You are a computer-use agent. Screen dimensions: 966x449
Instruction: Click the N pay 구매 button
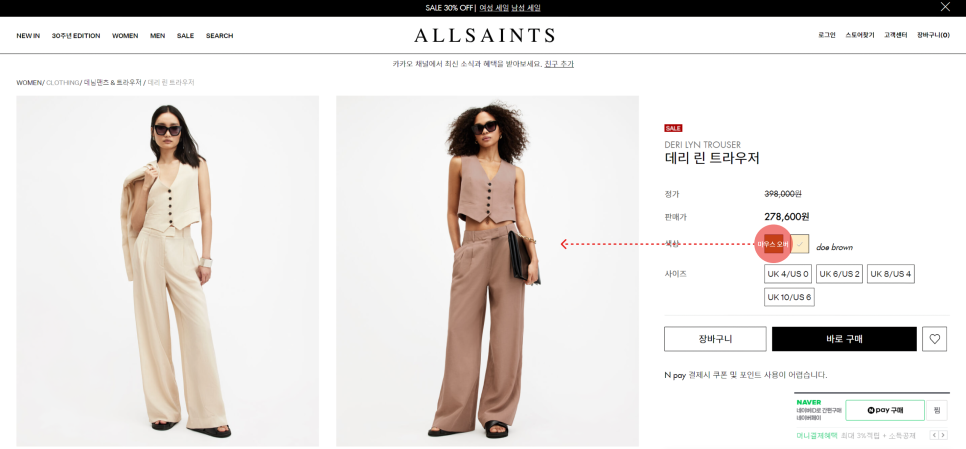click(885, 410)
